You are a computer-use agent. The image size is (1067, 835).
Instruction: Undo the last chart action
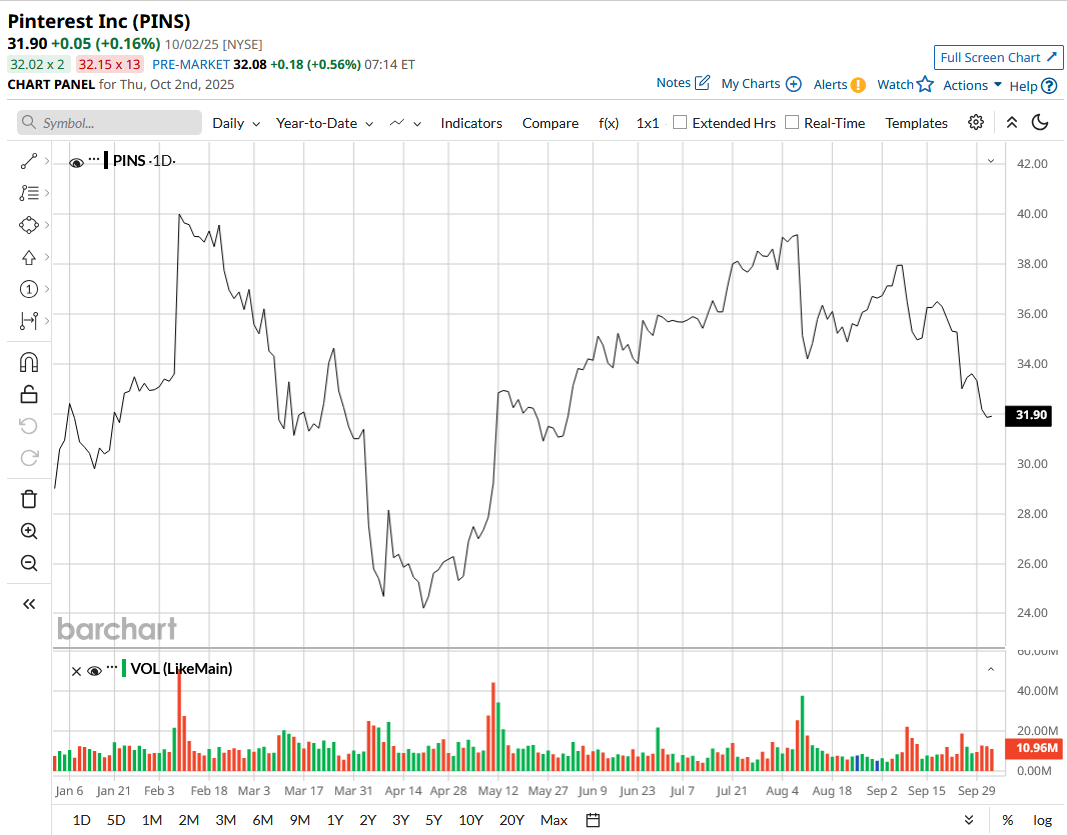point(29,426)
